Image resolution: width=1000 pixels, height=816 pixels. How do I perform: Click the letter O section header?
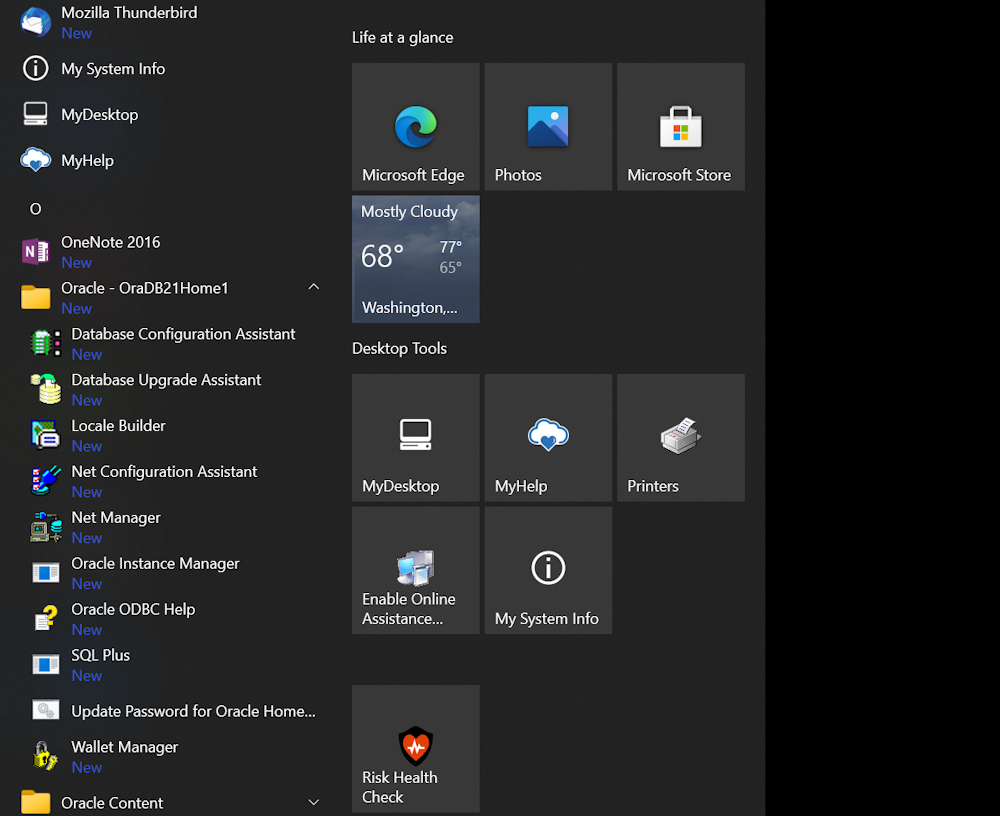click(x=35, y=209)
